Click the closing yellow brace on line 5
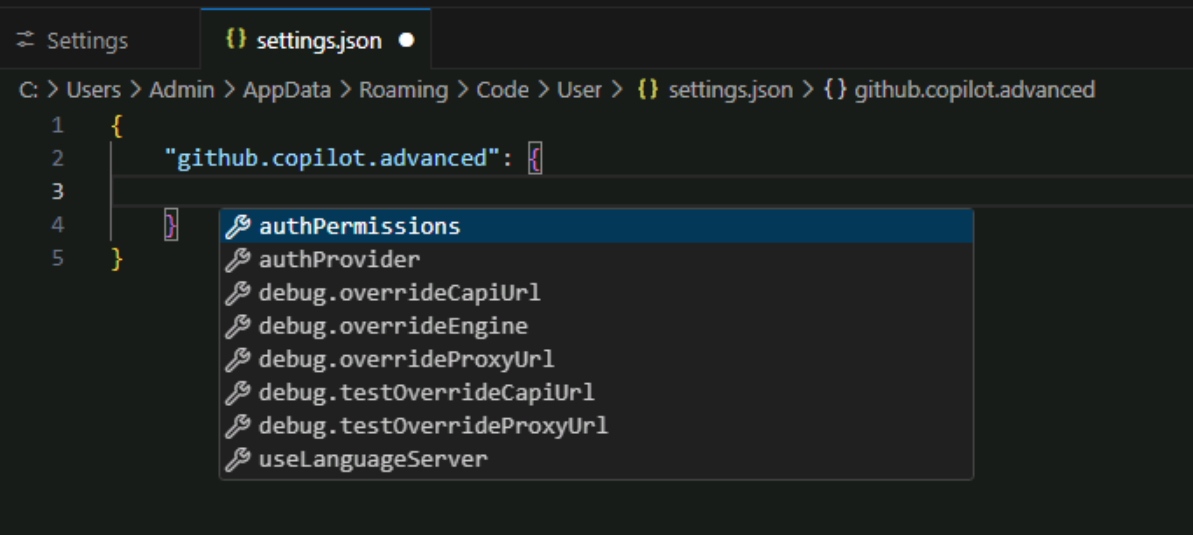1193x535 pixels. 117,259
